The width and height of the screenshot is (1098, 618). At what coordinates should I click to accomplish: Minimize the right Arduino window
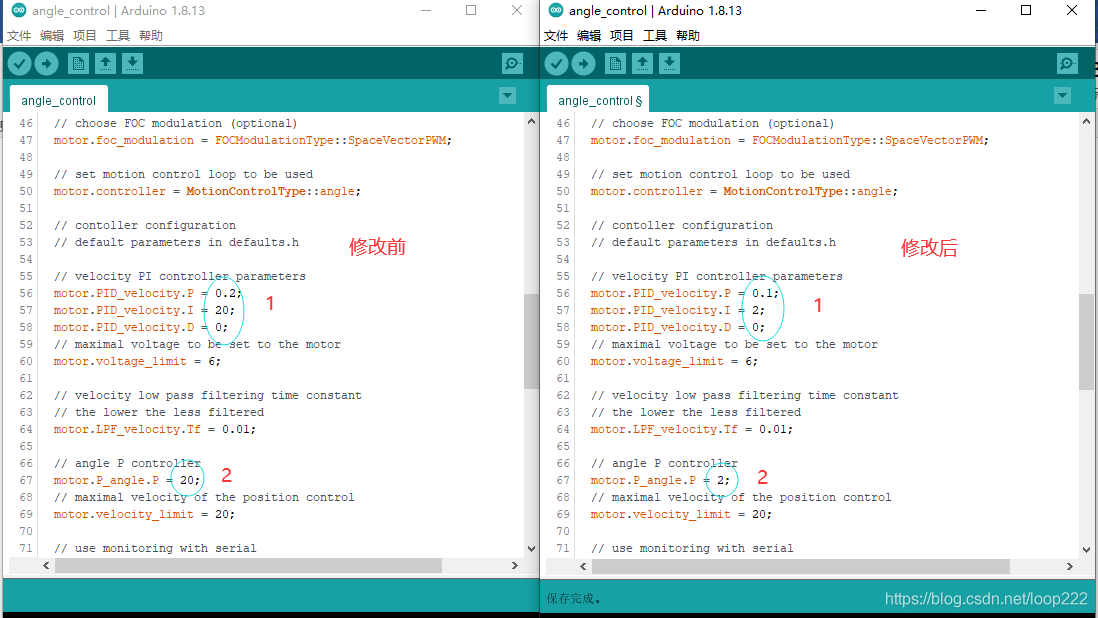click(x=981, y=10)
